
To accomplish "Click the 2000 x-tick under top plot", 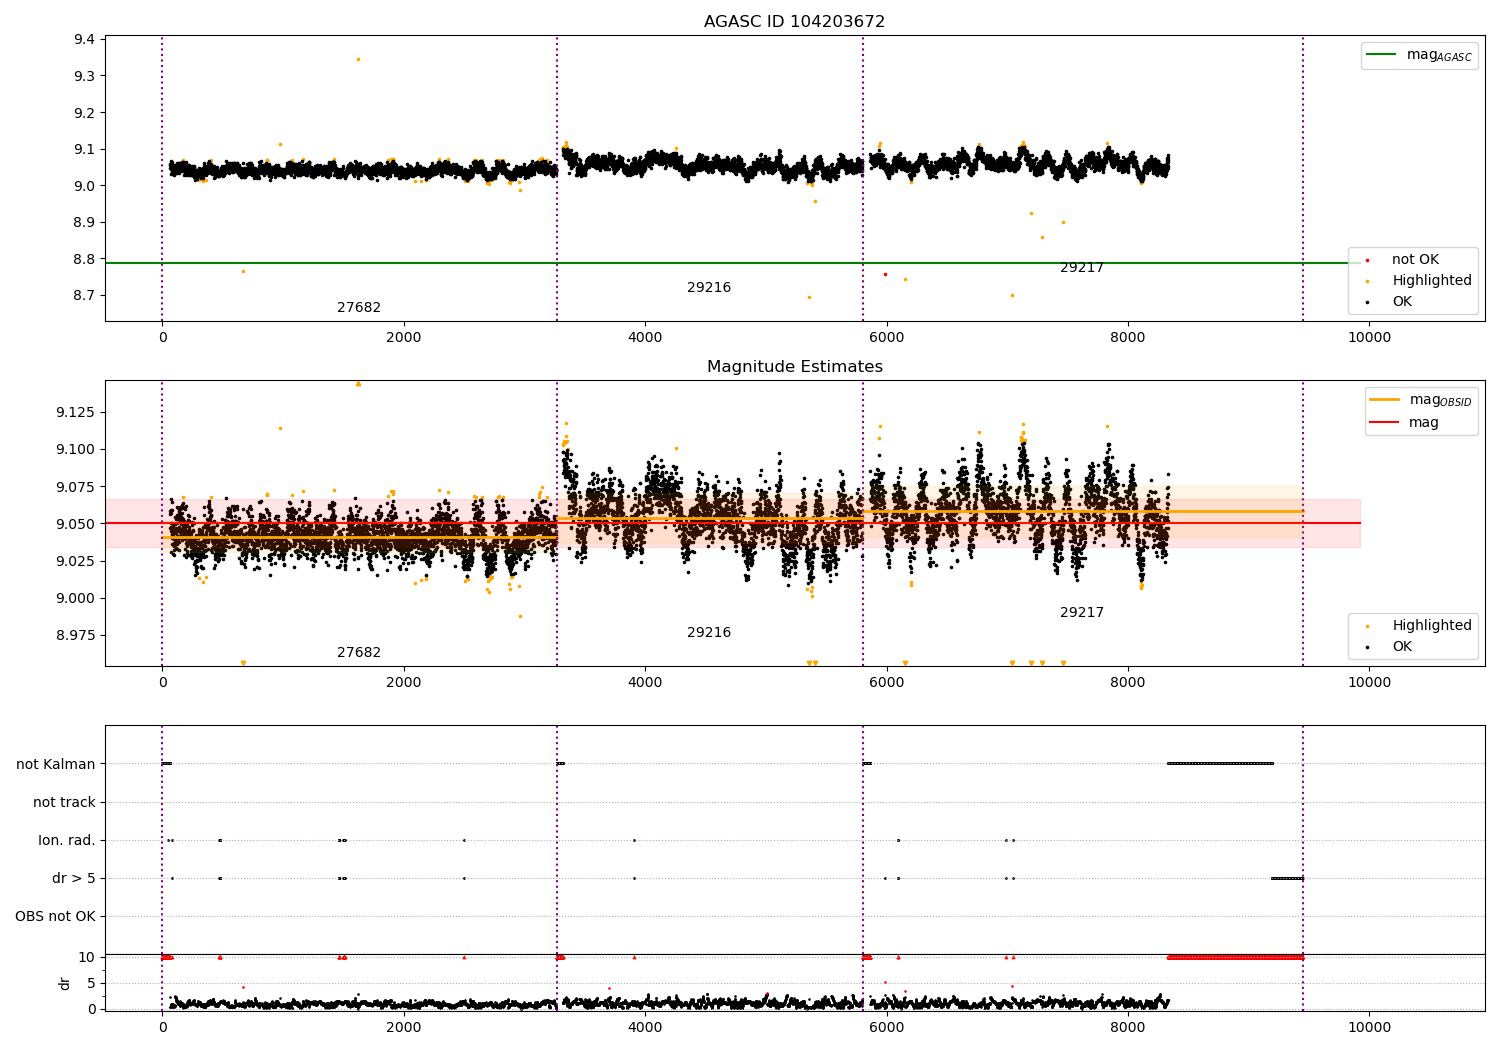I will point(404,338).
